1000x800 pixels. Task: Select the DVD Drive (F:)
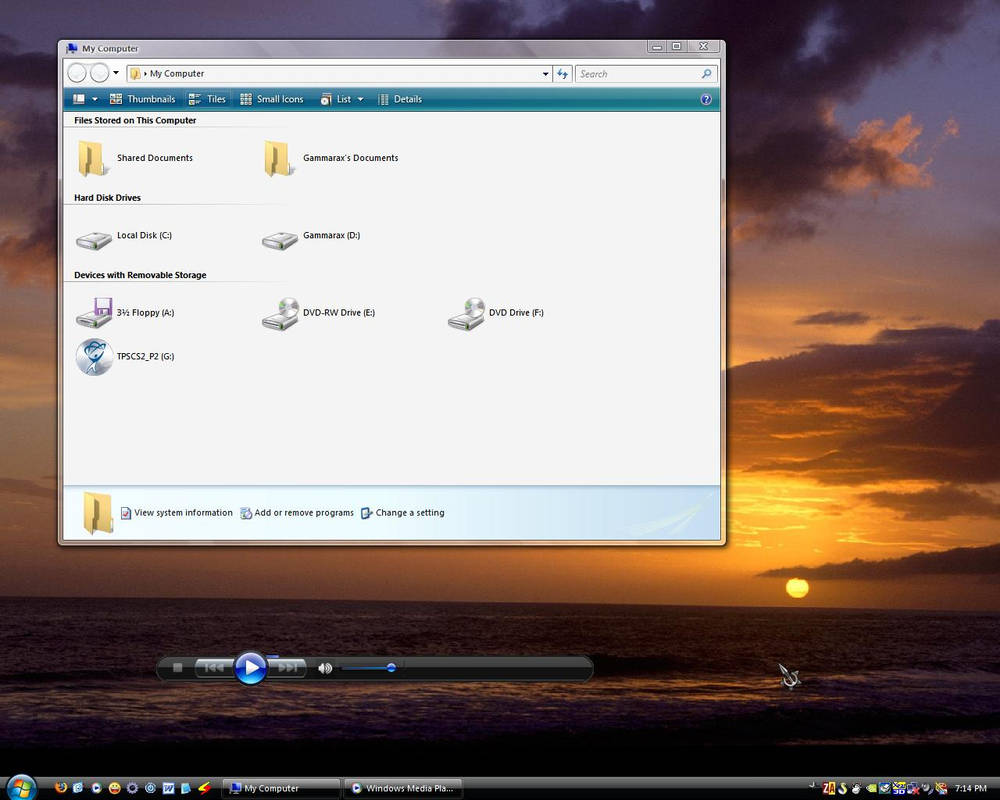click(x=496, y=313)
